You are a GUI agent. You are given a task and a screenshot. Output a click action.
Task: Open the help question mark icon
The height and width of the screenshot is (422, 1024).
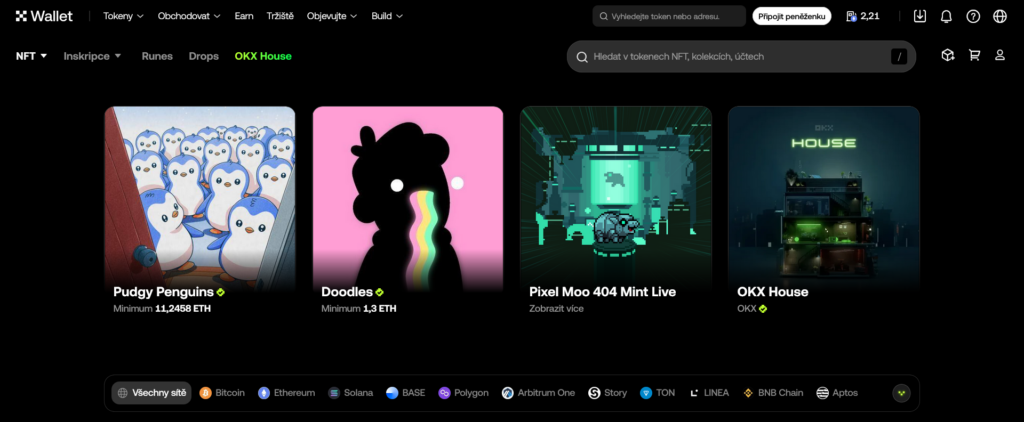pyautogui.click(x=973, y=16)
